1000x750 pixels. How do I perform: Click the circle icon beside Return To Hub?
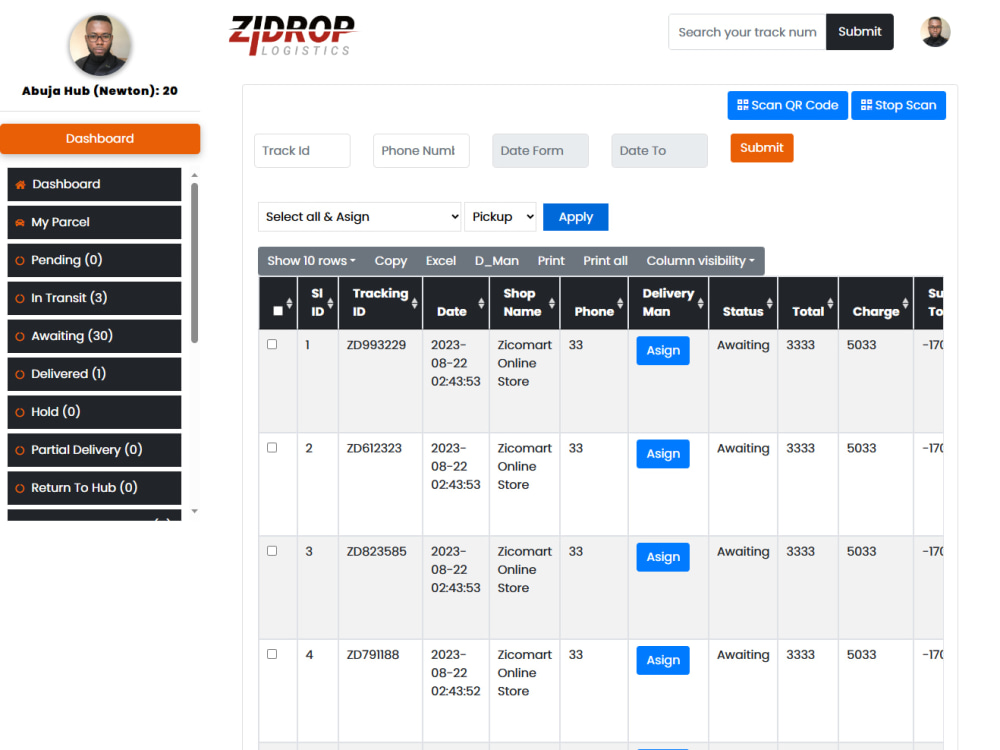(20, 488)
